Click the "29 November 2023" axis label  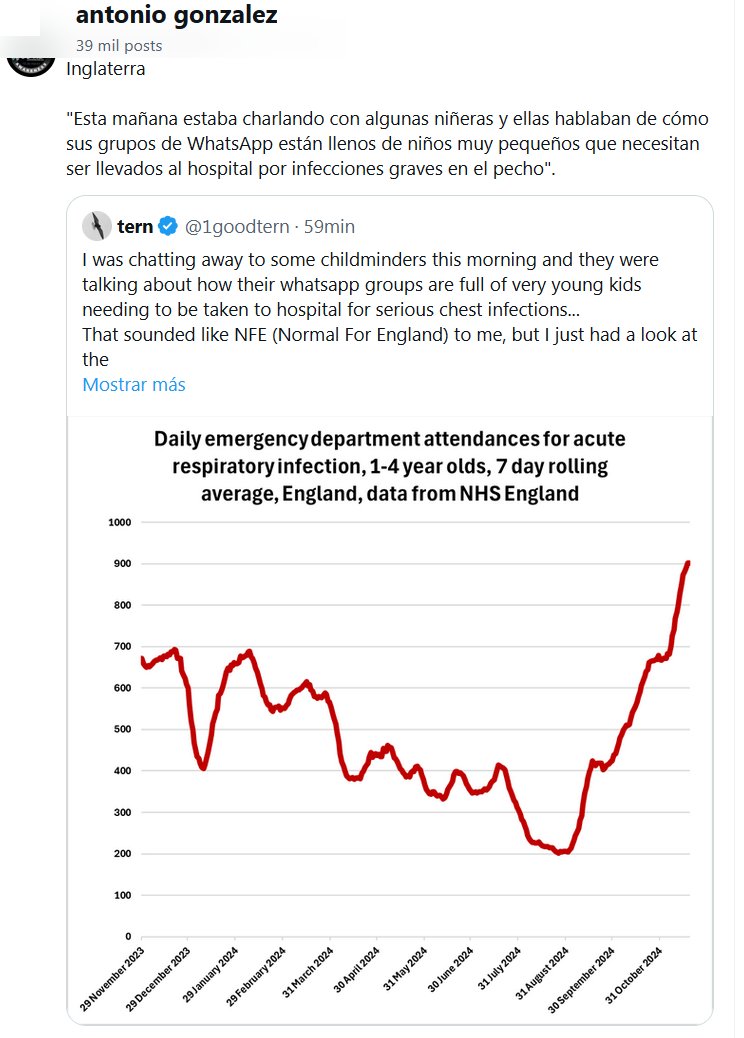tap(112, 978)
